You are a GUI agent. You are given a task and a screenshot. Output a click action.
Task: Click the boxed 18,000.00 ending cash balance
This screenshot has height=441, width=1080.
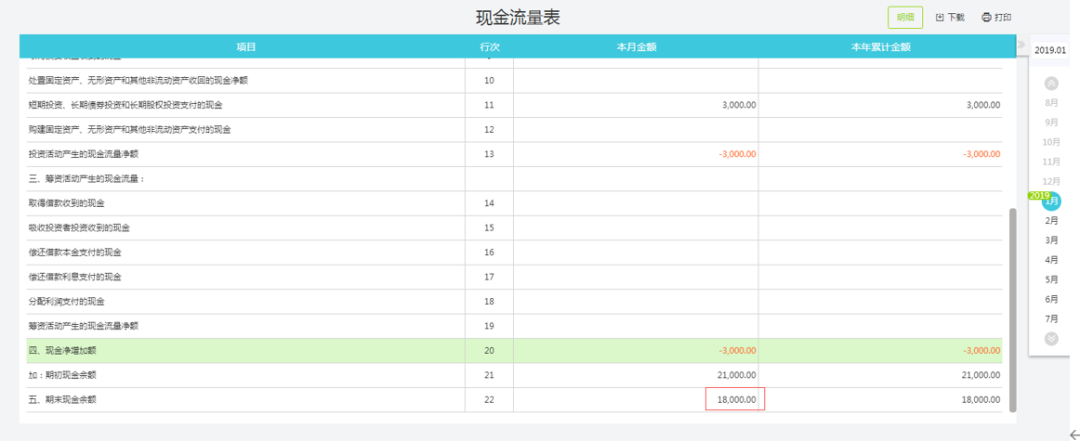click(x=735, y=400)
